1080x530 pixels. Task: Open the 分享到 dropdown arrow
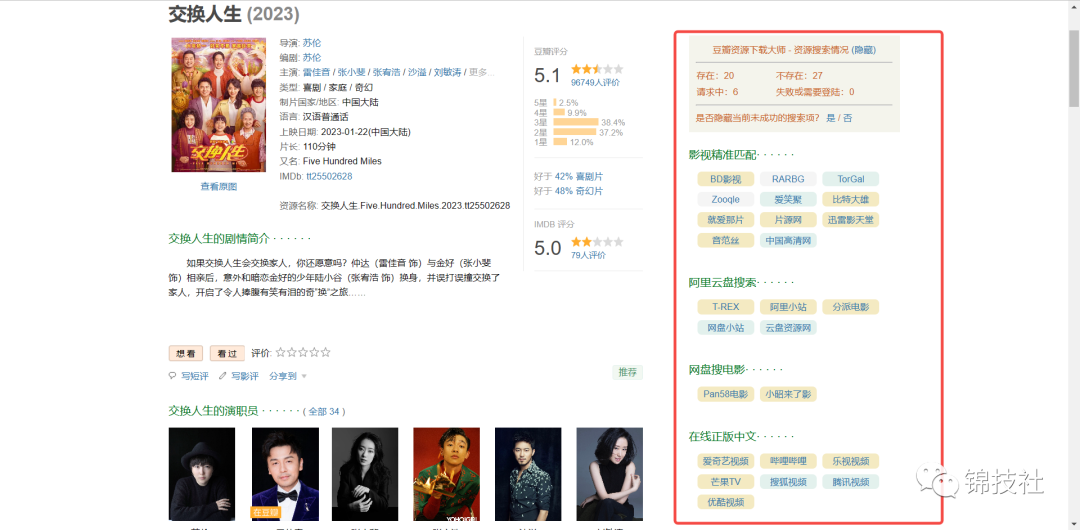coord(304,376)
